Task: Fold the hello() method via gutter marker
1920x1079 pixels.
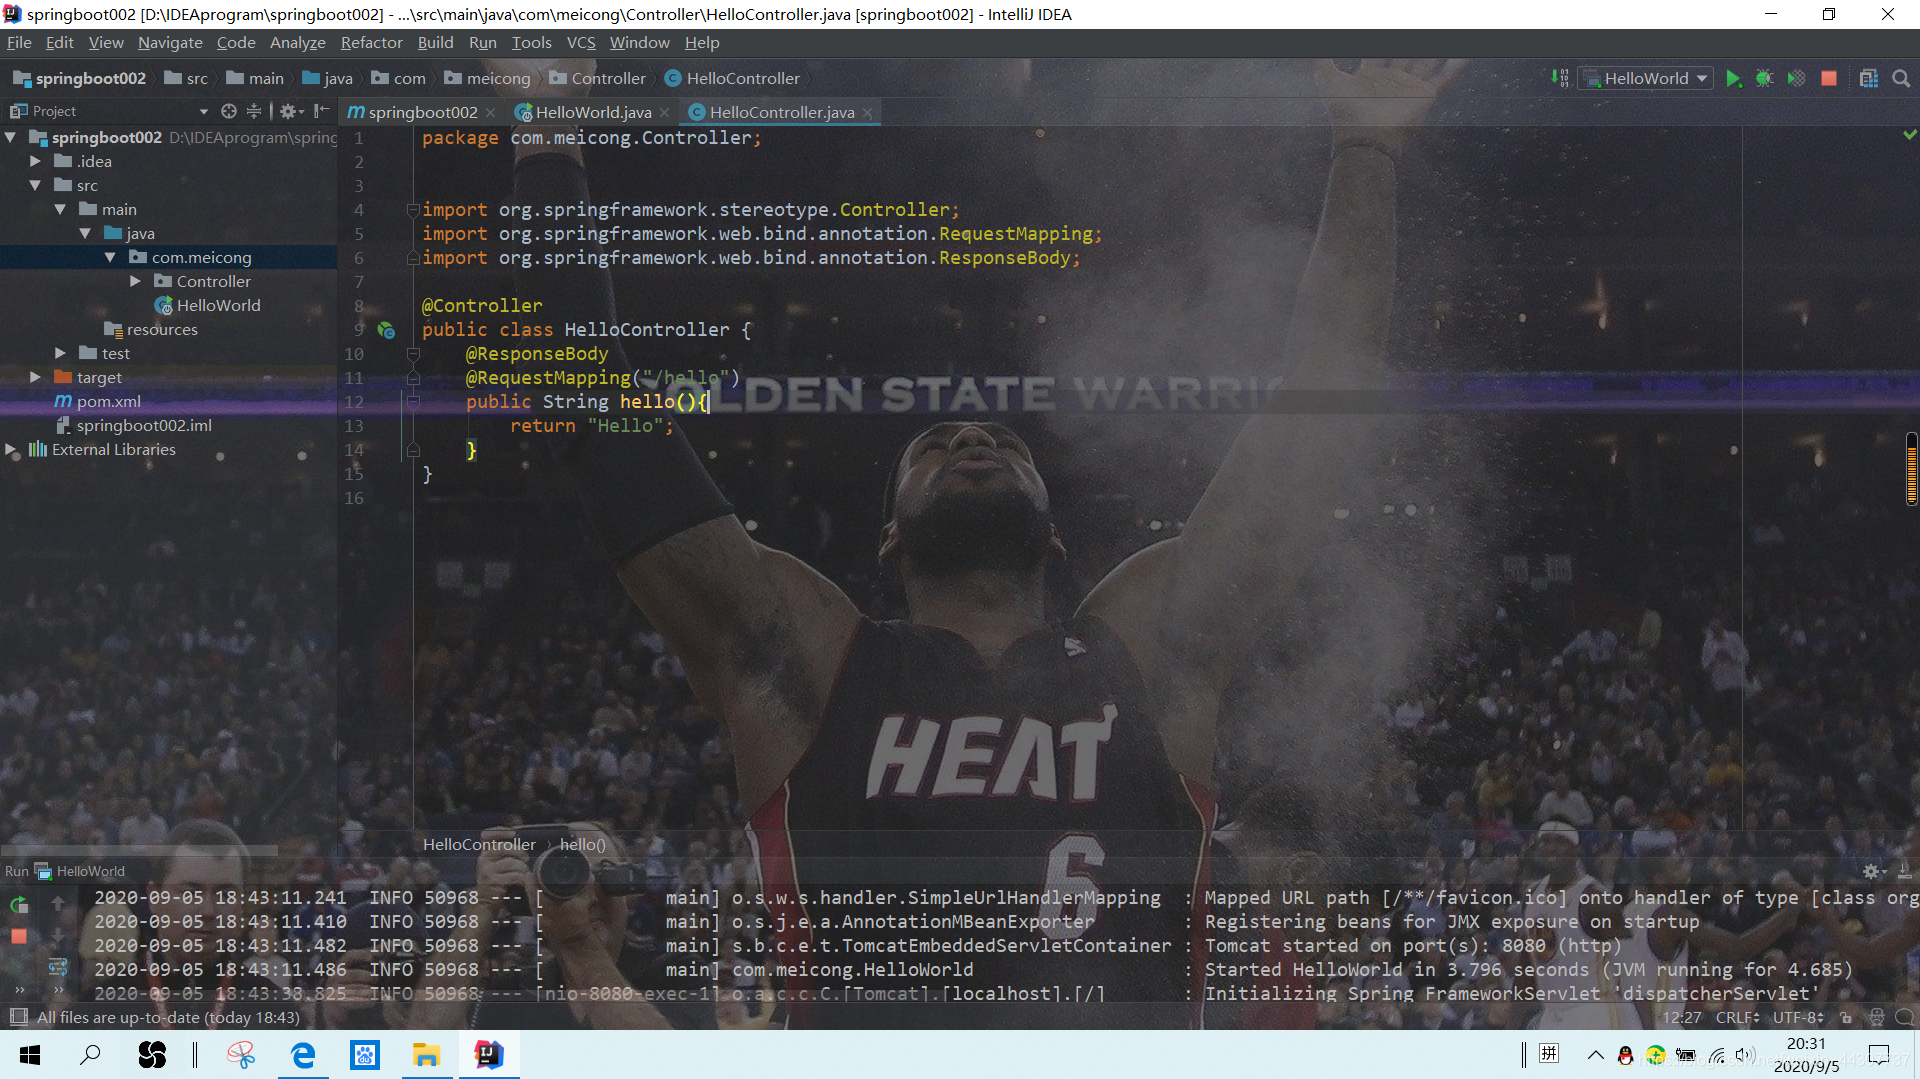Action: point(412,402)
